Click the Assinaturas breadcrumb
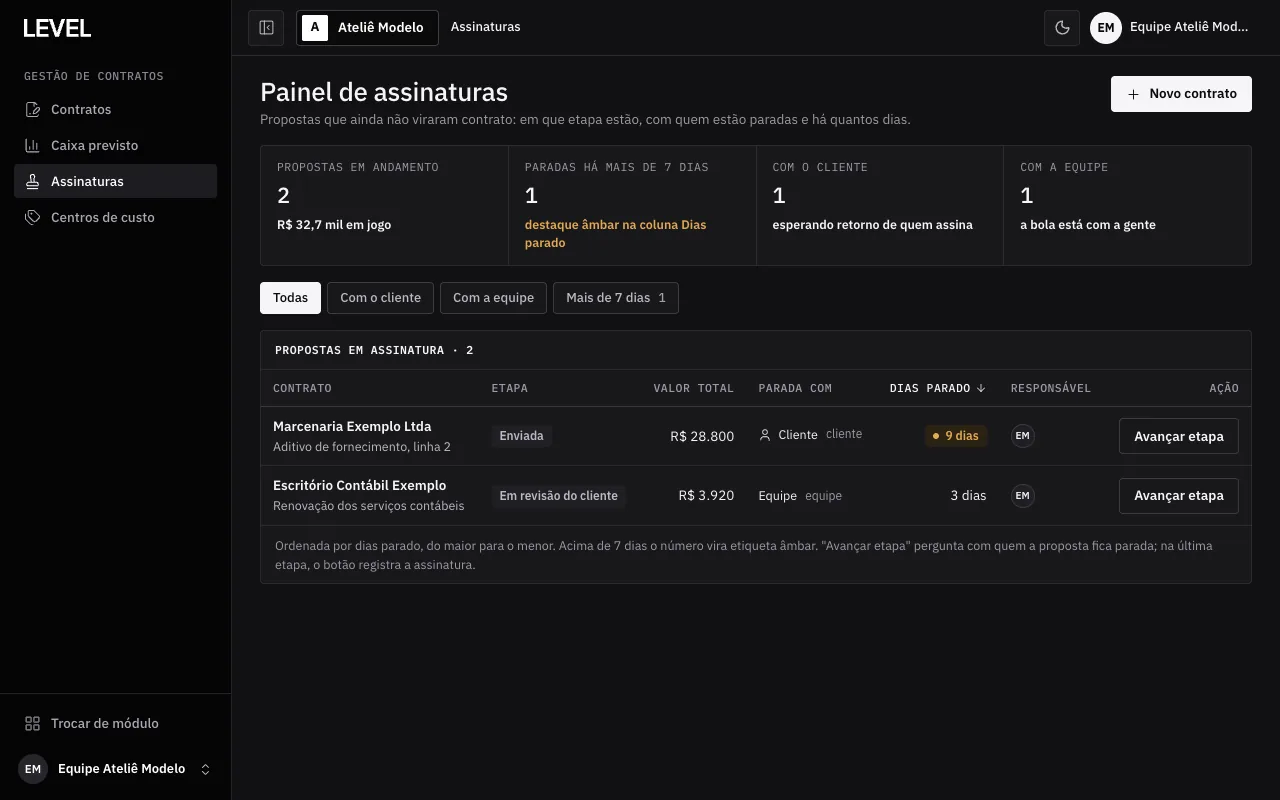This screenshot has width=1280, height=800. tap(485, 27)
